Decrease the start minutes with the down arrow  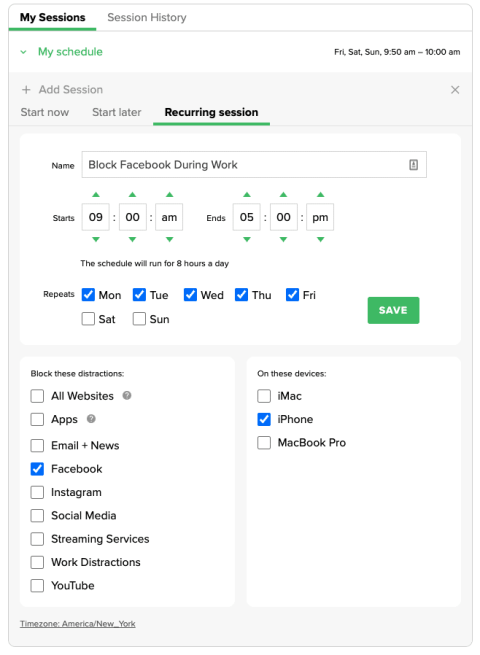pos(132,239)
